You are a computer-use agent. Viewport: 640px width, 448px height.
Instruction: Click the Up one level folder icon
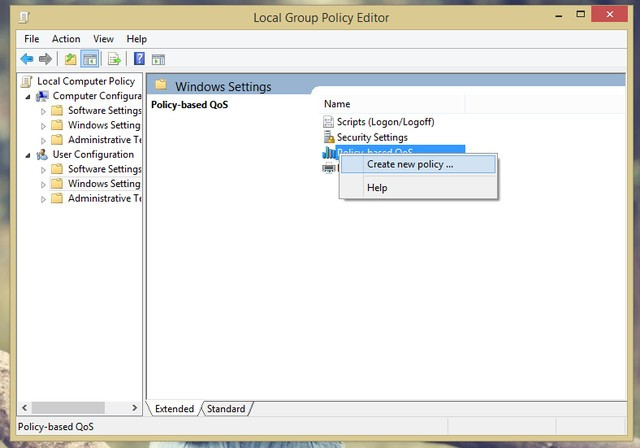point(71,59)
